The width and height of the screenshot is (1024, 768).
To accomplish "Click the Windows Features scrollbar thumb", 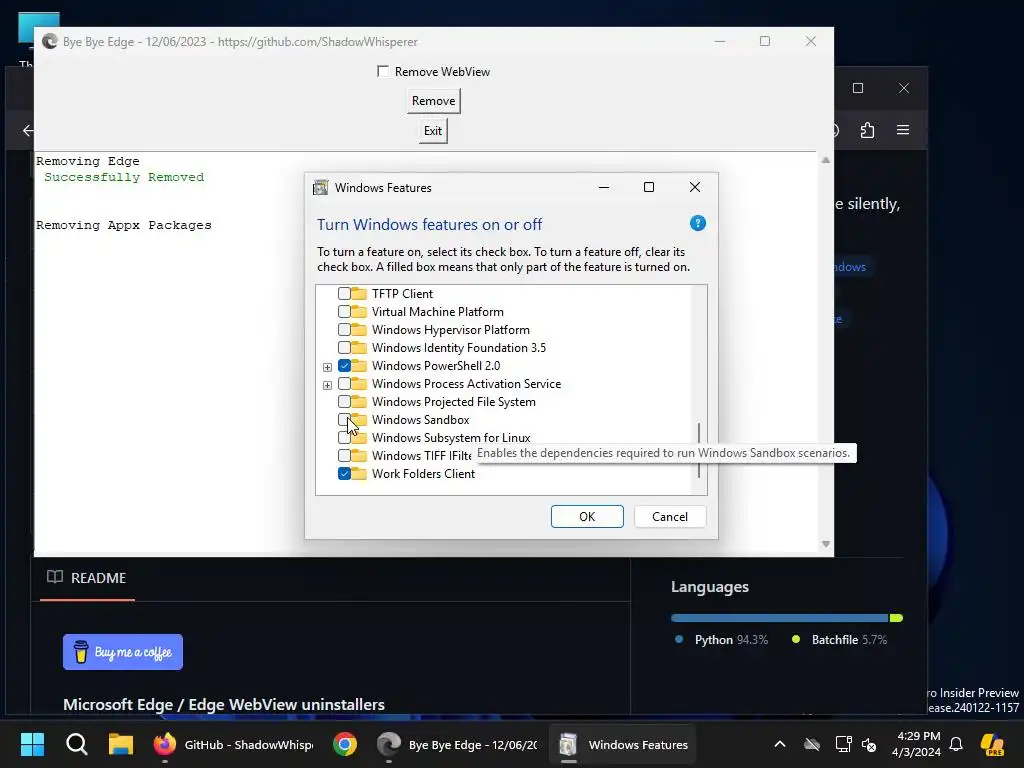I will point(699,451).
